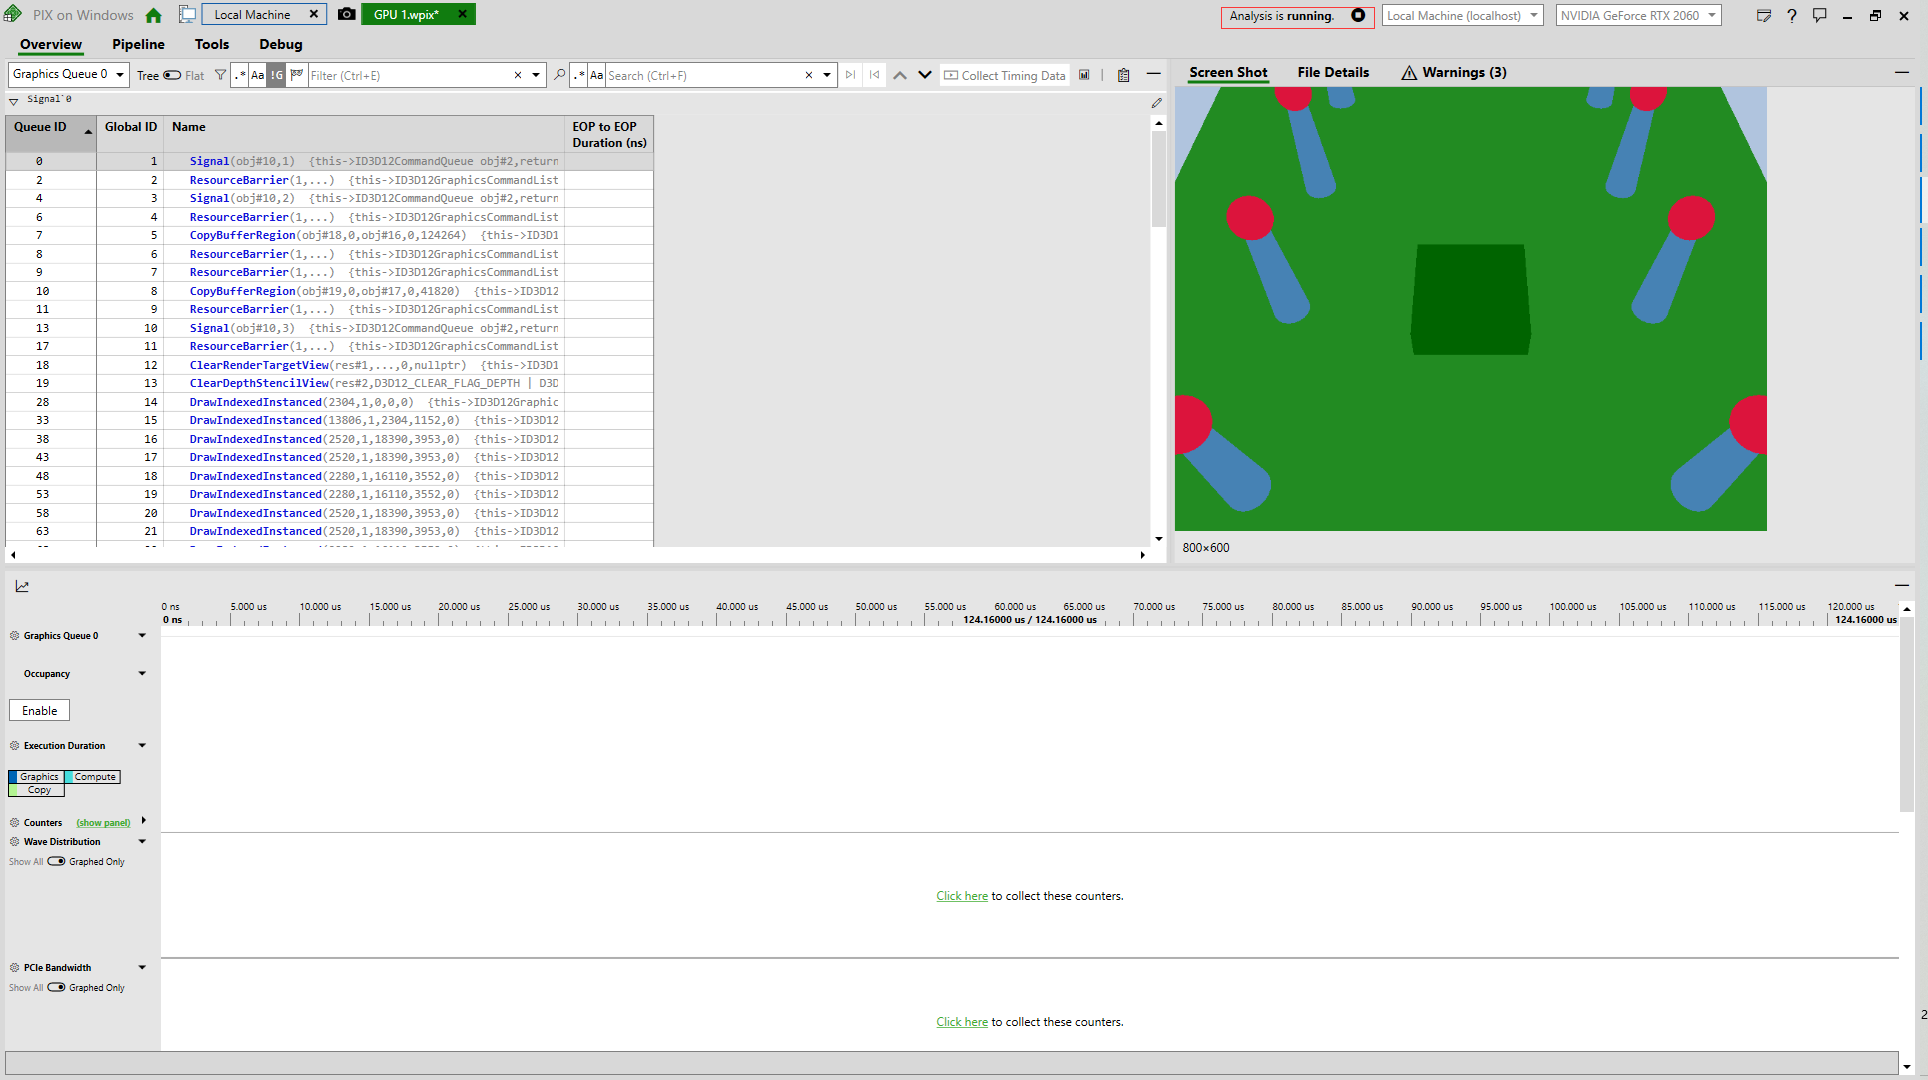The width and height of the screenshot is (1928, 1080).
Task: Click the timeline graph icon
Action: coord(22,586)
